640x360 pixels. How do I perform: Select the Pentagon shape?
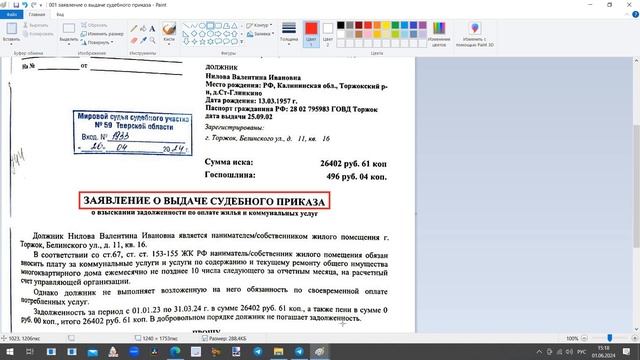tap(202, 33)
